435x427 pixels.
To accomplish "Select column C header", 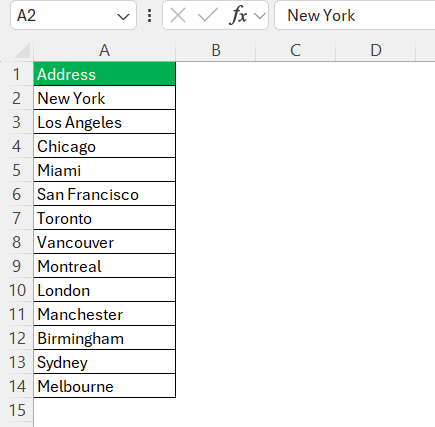I will point(295,50).
